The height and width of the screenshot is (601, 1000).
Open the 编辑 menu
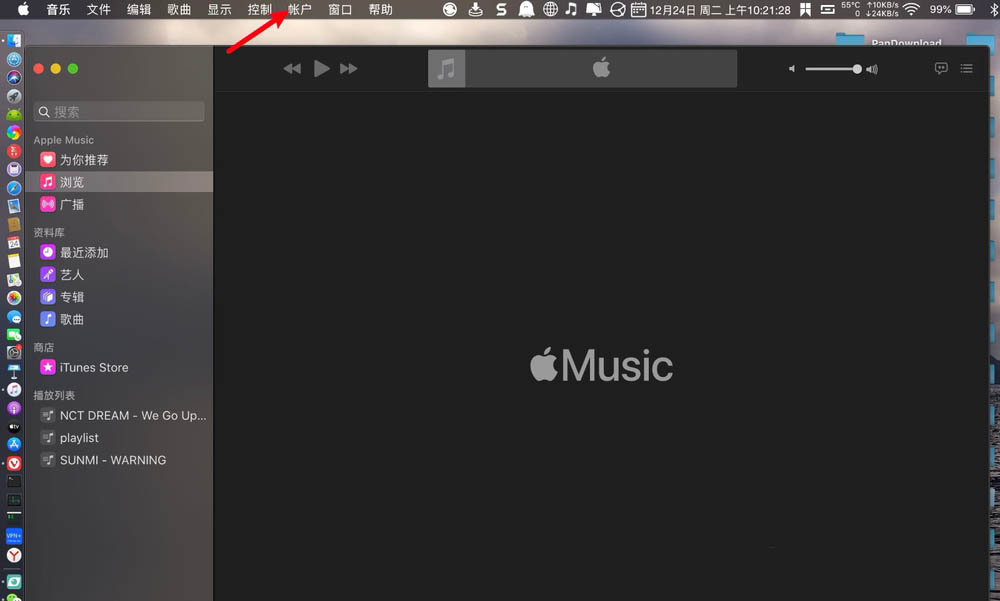click(x=138, y=10)
